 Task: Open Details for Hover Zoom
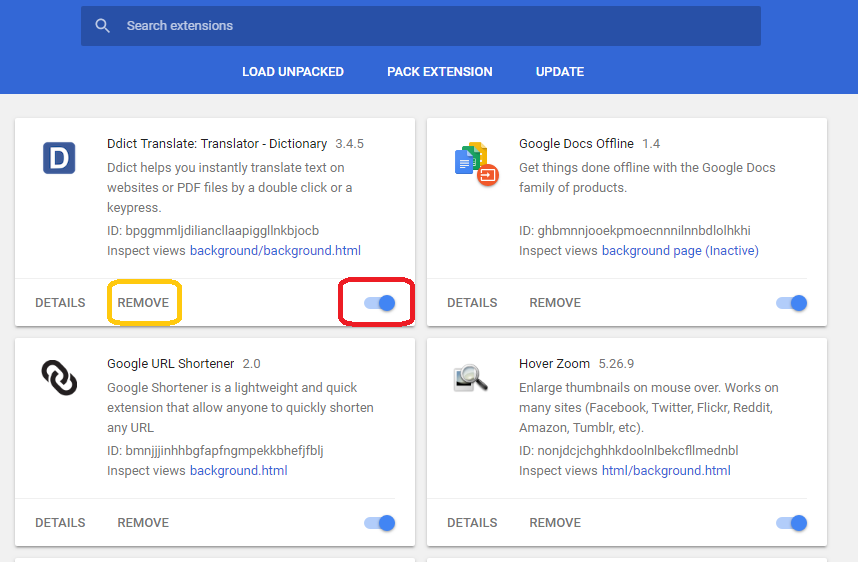(472, 523)
